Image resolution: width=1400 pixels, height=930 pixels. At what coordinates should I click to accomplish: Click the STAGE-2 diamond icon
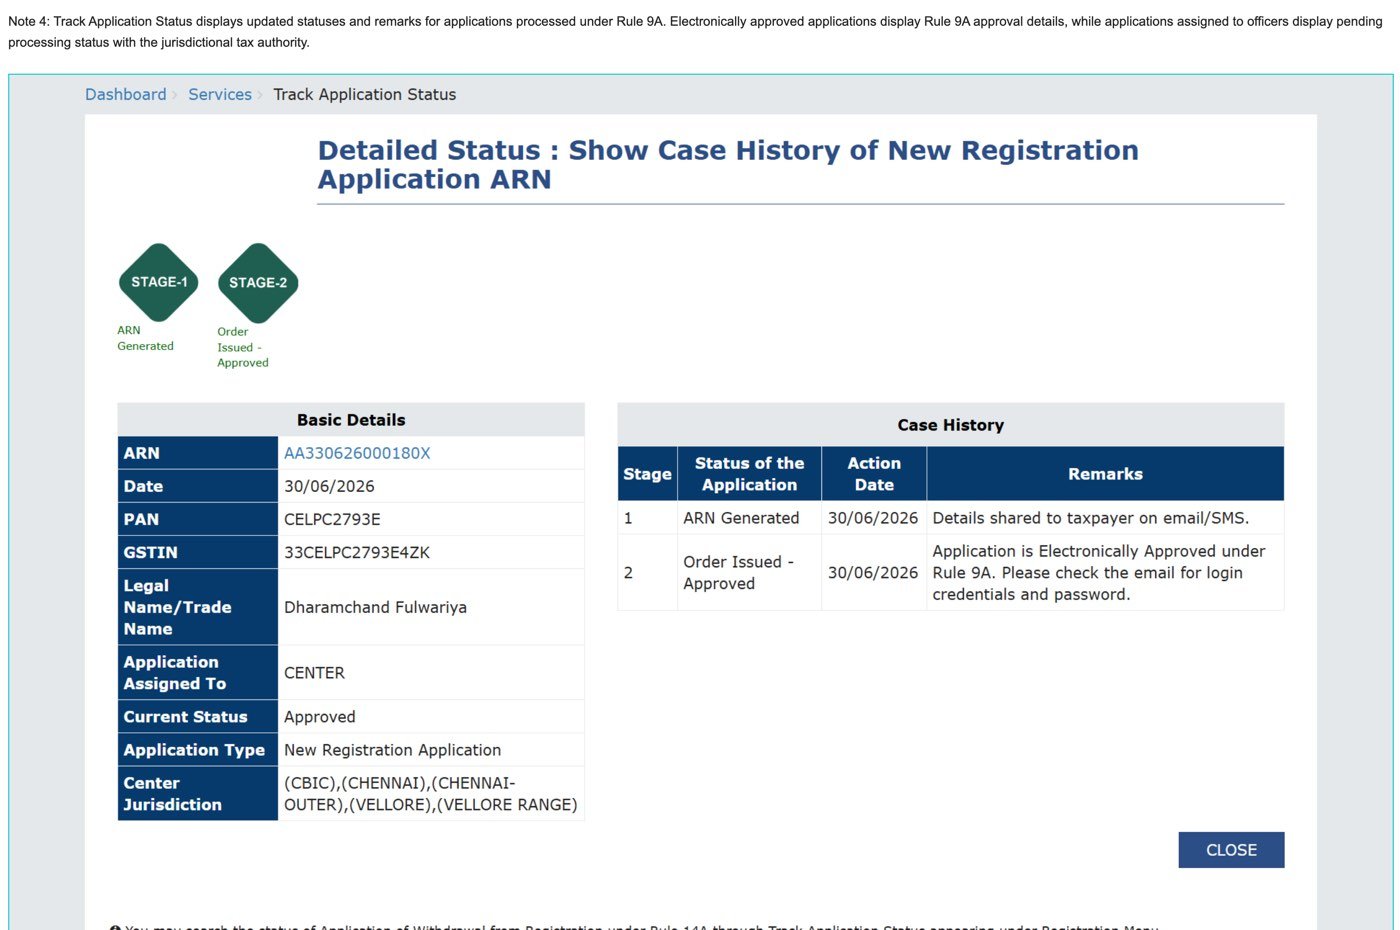258,283
